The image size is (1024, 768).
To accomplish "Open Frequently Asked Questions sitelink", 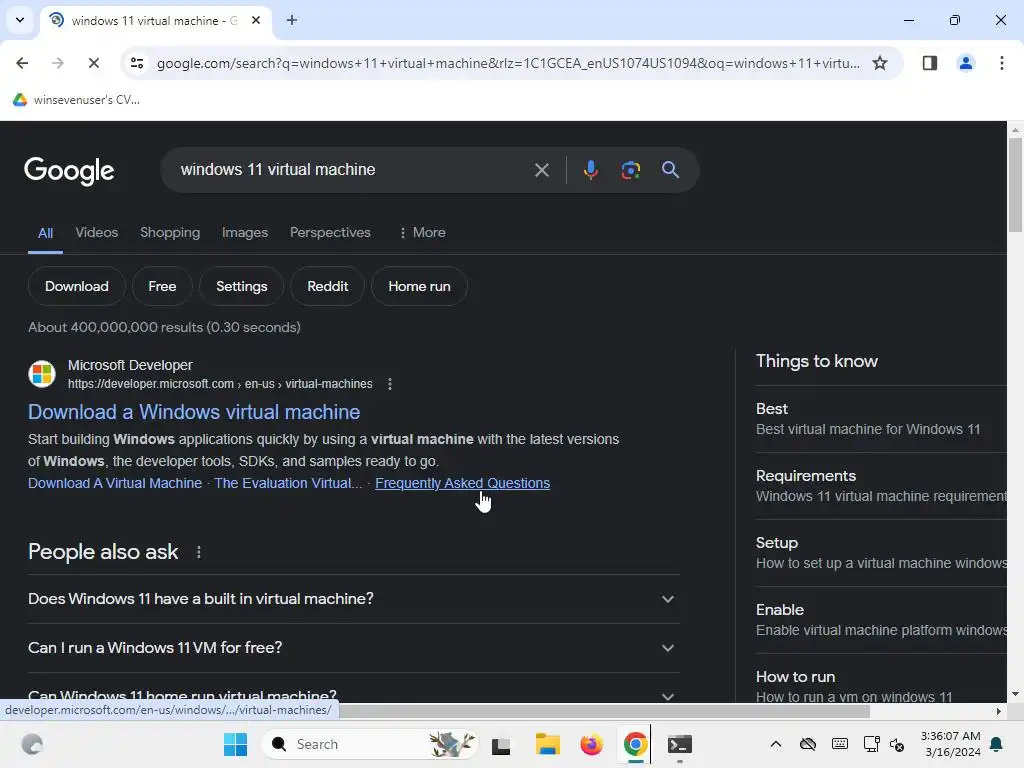I will (462, 483).
